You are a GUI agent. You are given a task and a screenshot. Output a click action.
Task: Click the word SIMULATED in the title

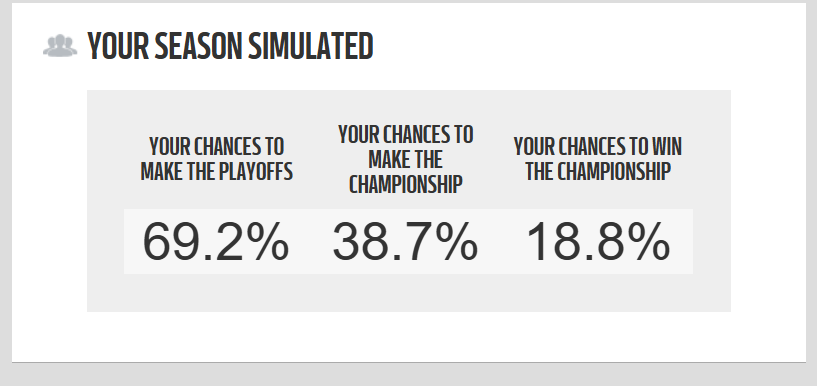tap(311, 46)
